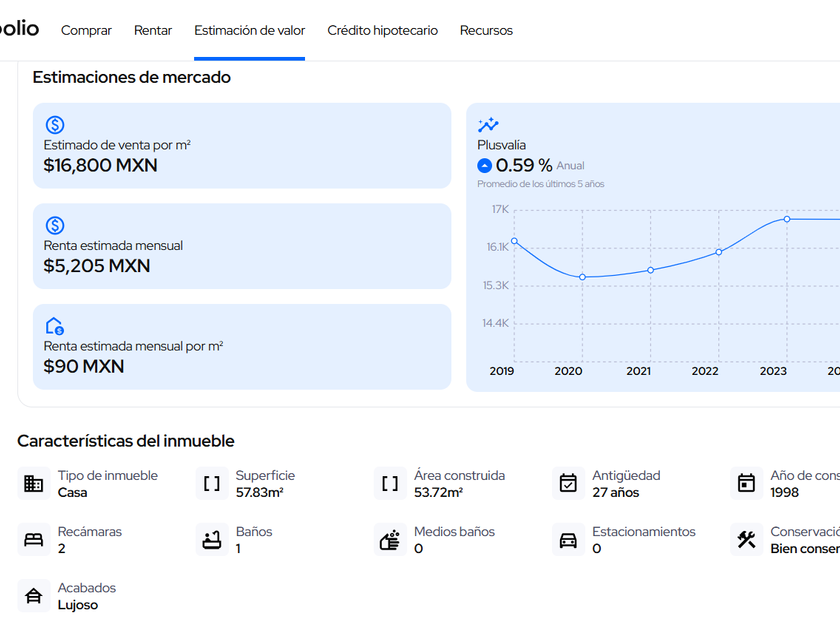Screen dimensions: 840x630
Task: Open the Comprar menu item
Action: tap(86, 31)
